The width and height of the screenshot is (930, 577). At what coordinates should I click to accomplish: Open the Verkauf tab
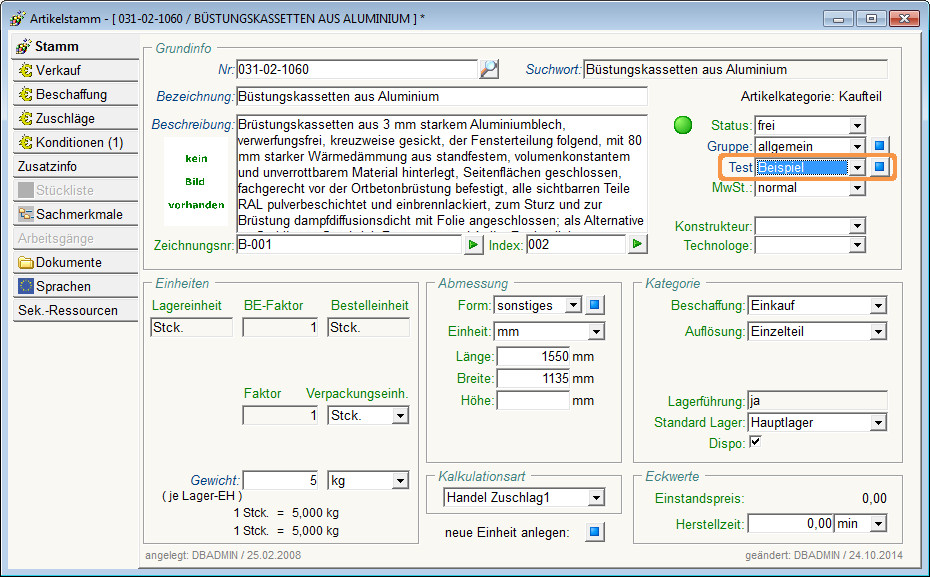75,70
